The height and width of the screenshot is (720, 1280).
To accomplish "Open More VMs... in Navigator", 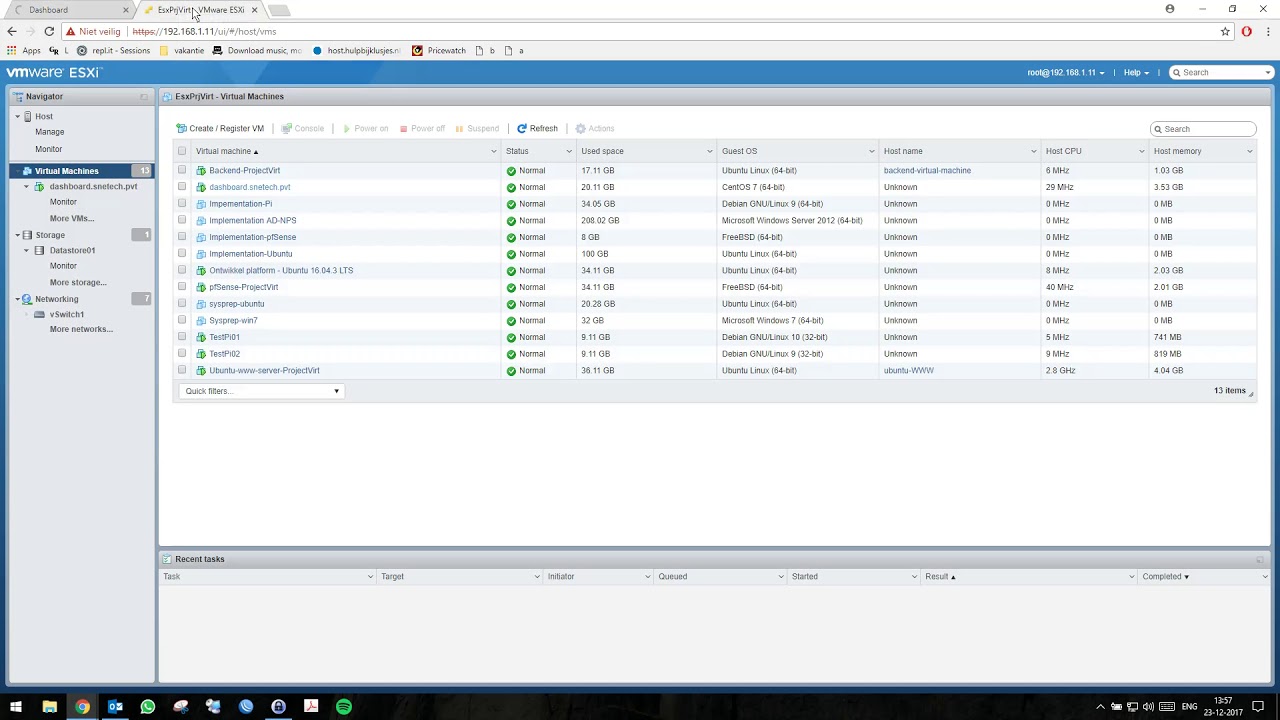I will [72, 218].
